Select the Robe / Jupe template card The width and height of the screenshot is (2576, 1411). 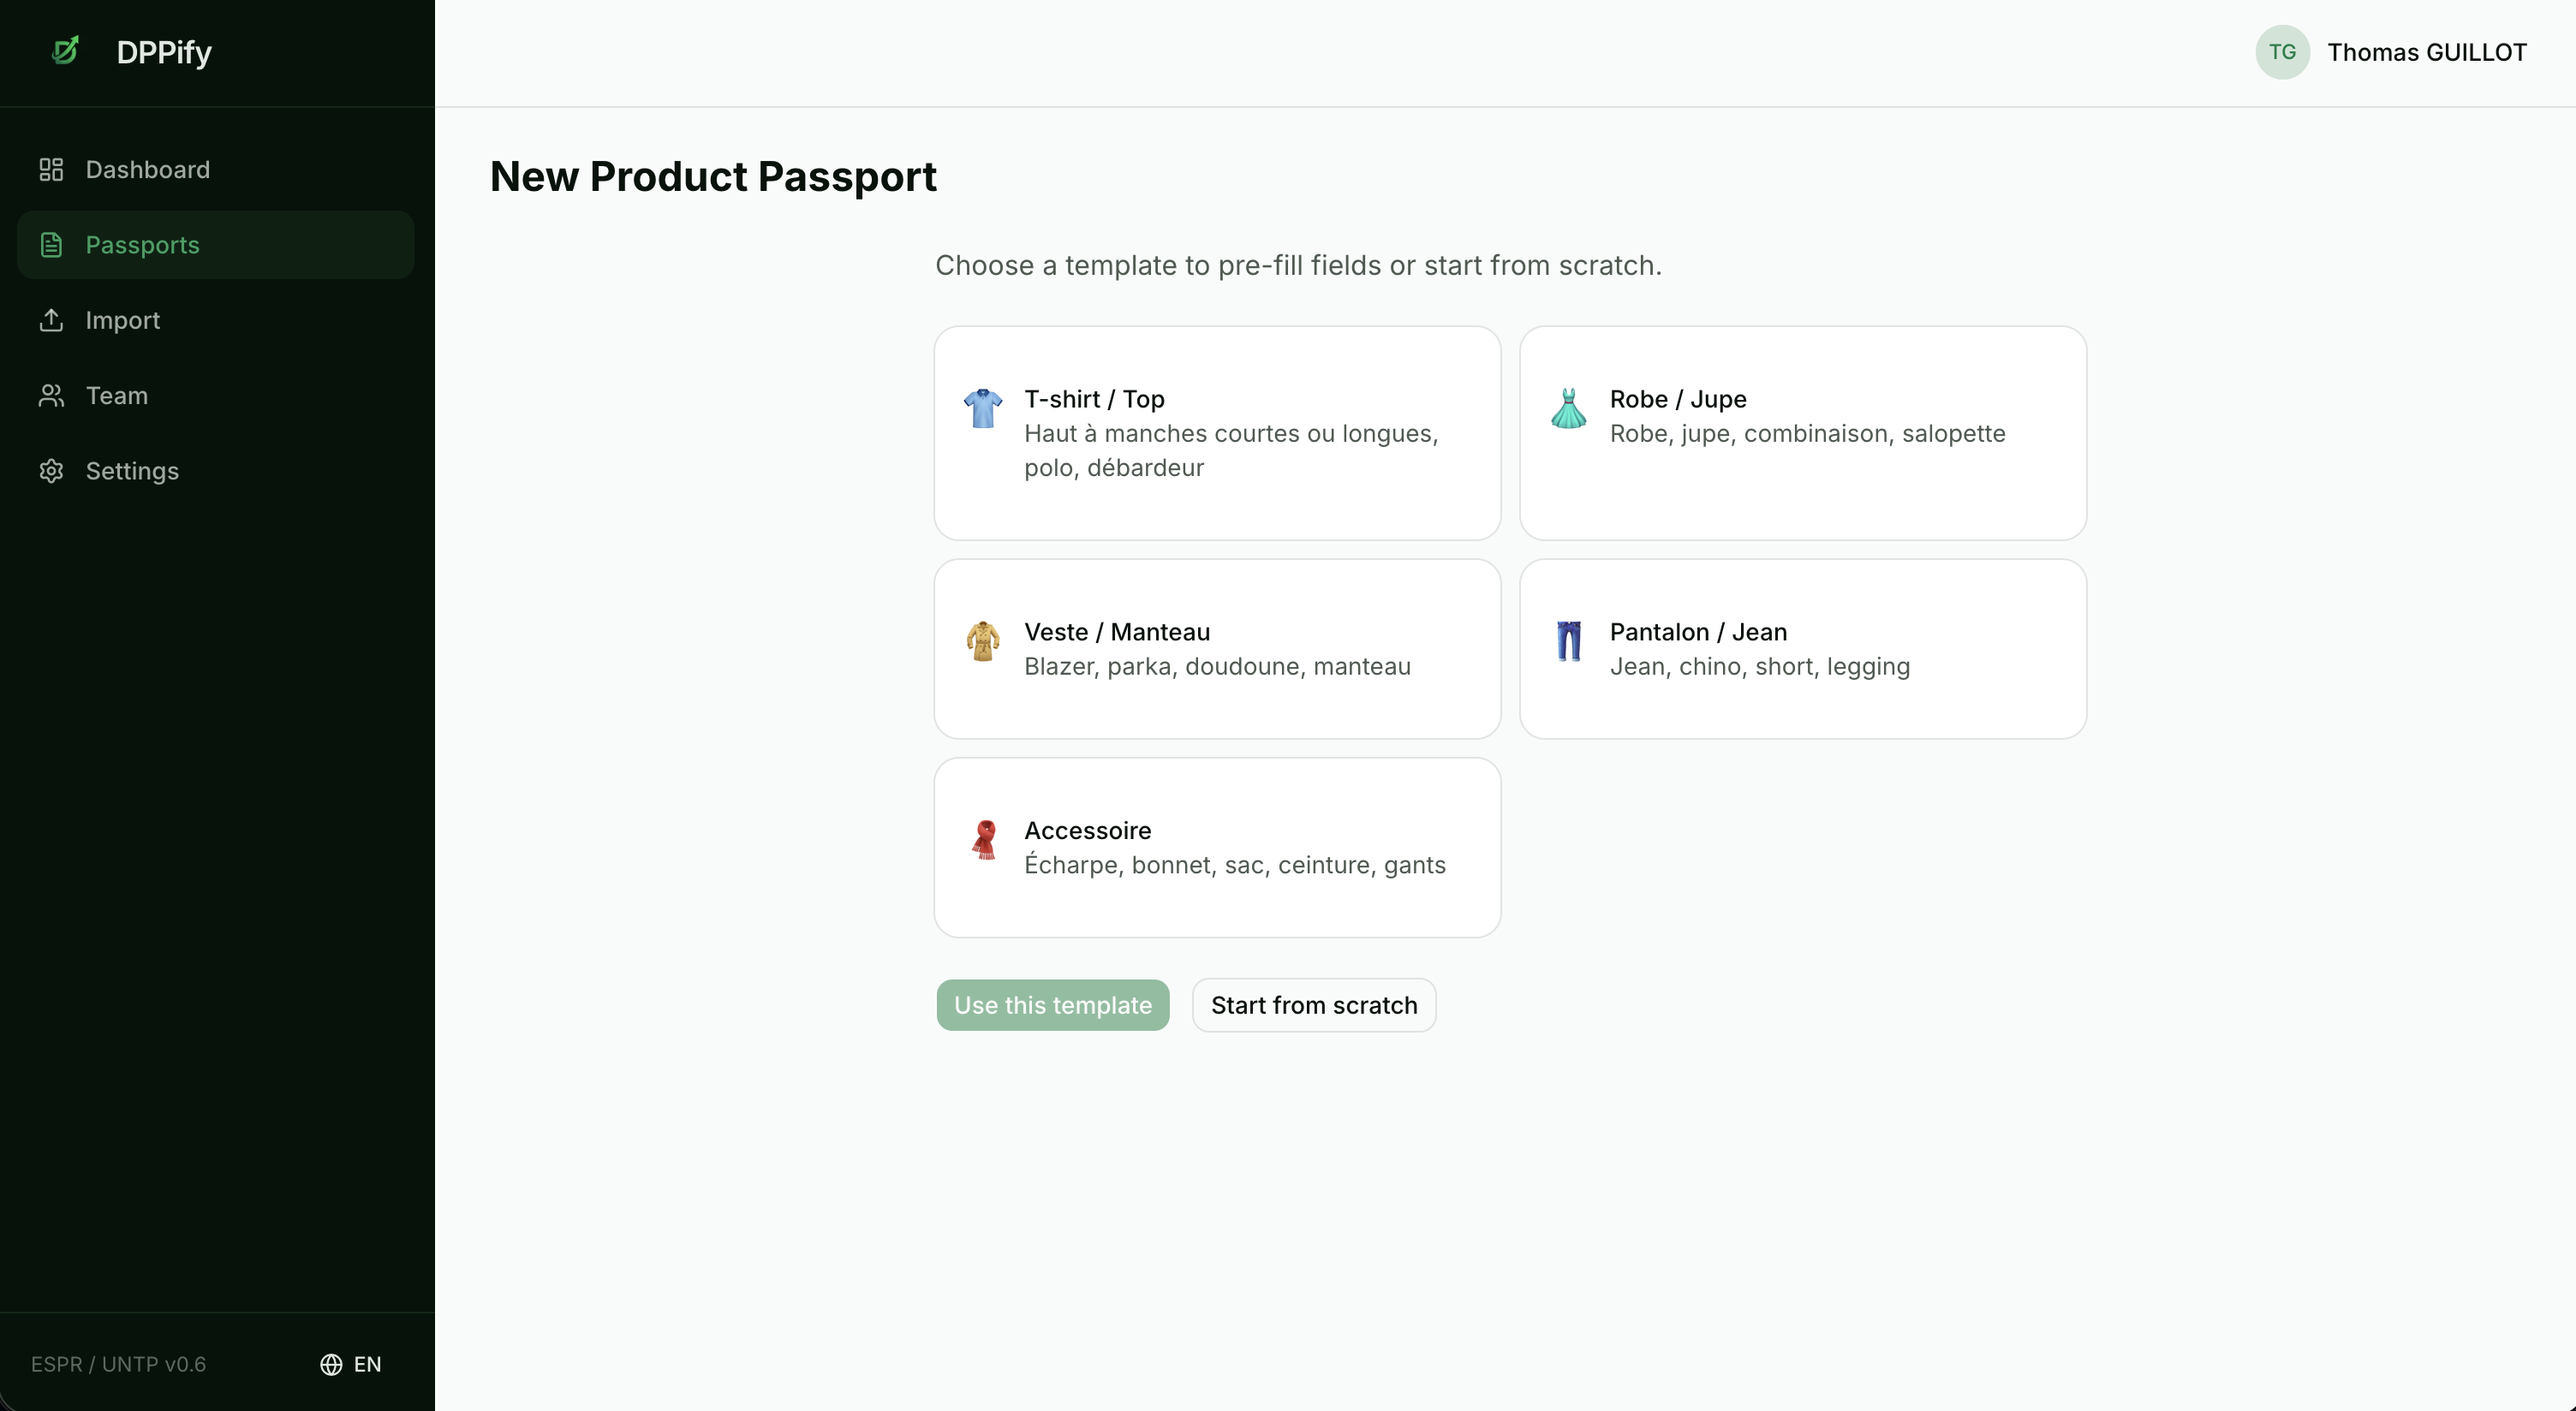(1802, 432)
